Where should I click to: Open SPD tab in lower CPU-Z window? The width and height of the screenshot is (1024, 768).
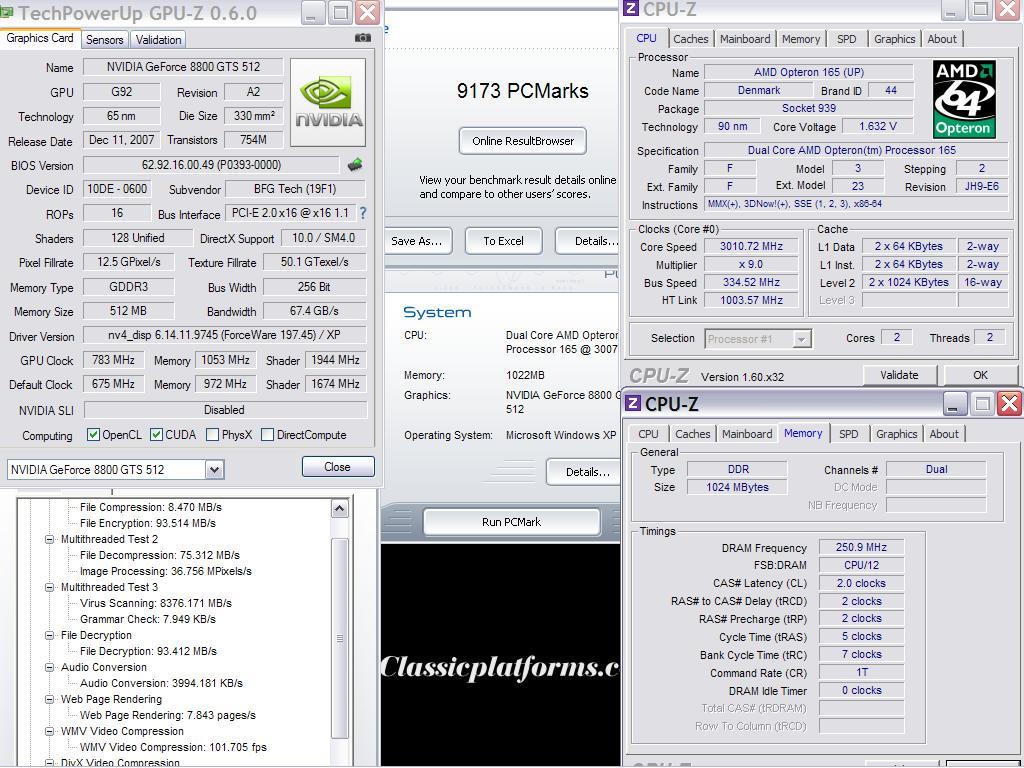coord(848,434)
